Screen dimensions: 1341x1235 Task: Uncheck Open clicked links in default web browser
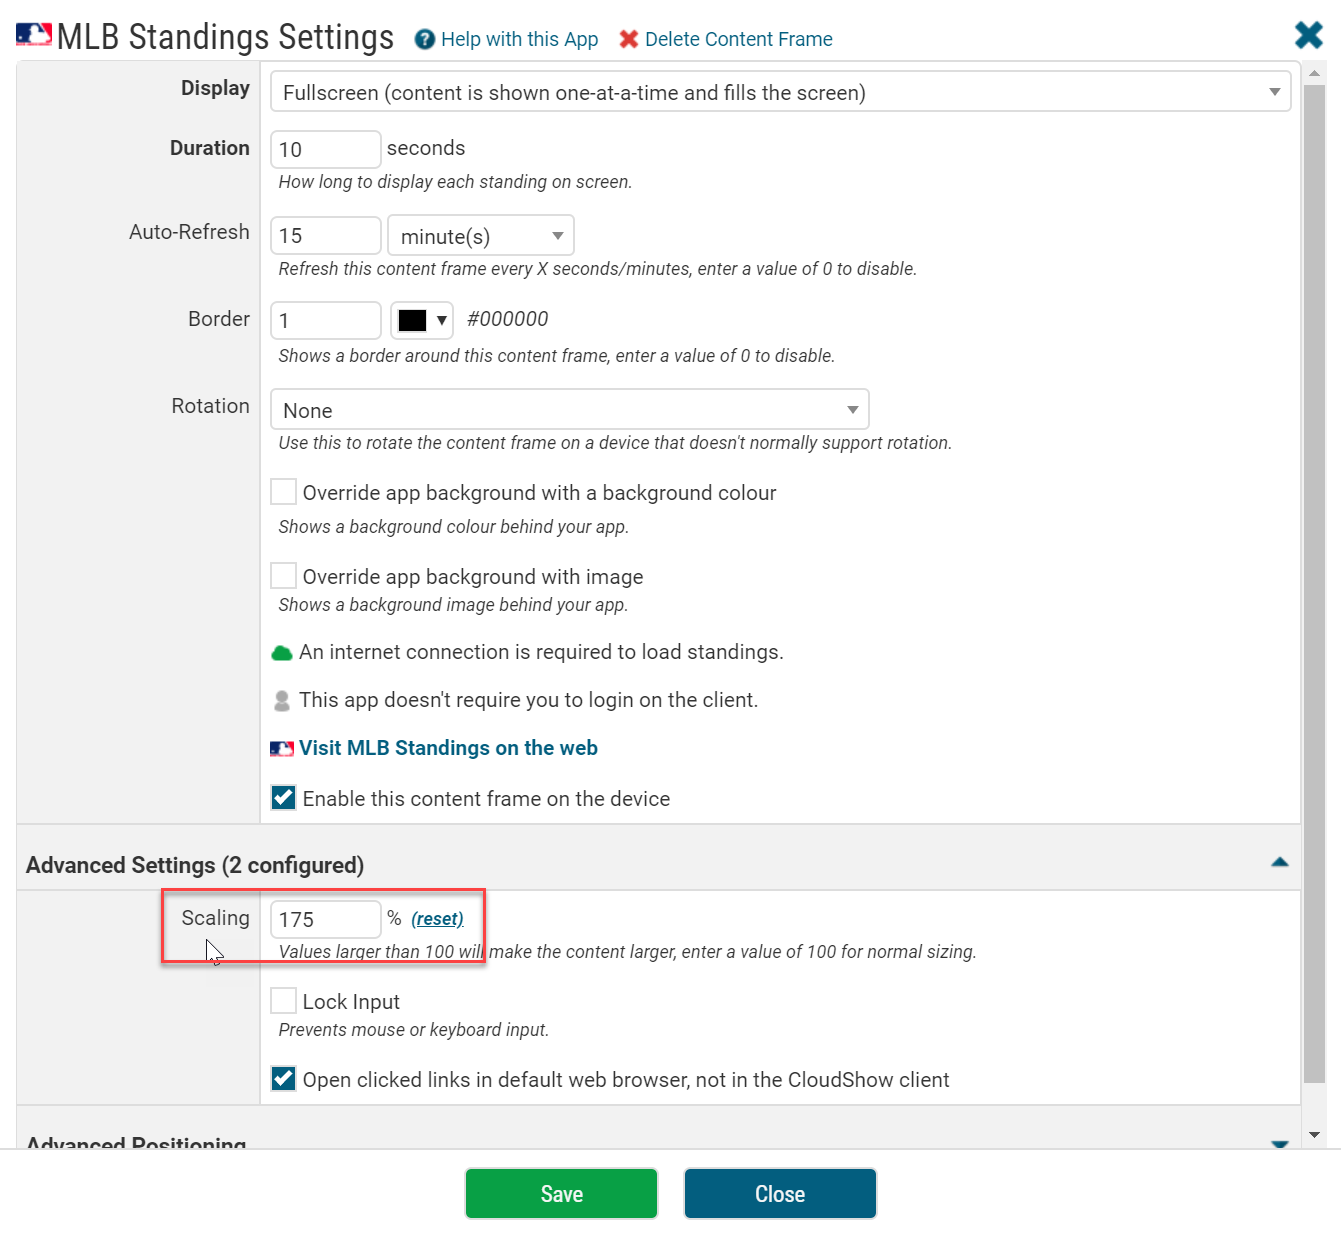284,1079
